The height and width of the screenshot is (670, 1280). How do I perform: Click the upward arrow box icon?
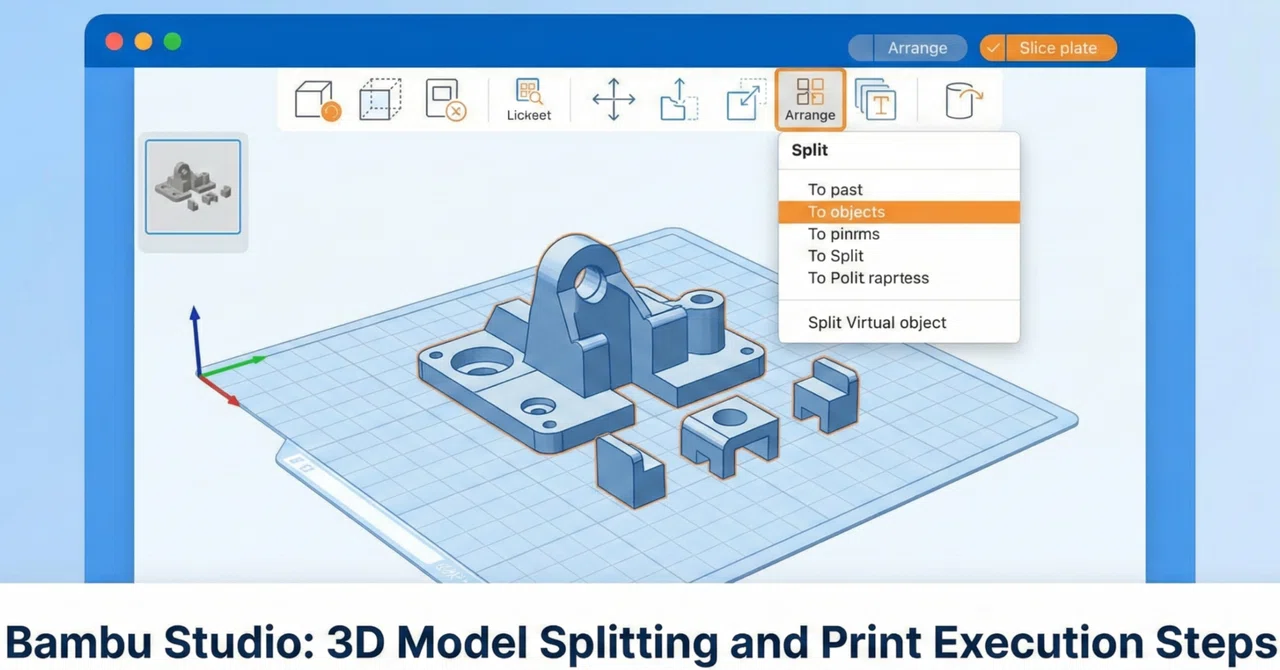point(678,100)
